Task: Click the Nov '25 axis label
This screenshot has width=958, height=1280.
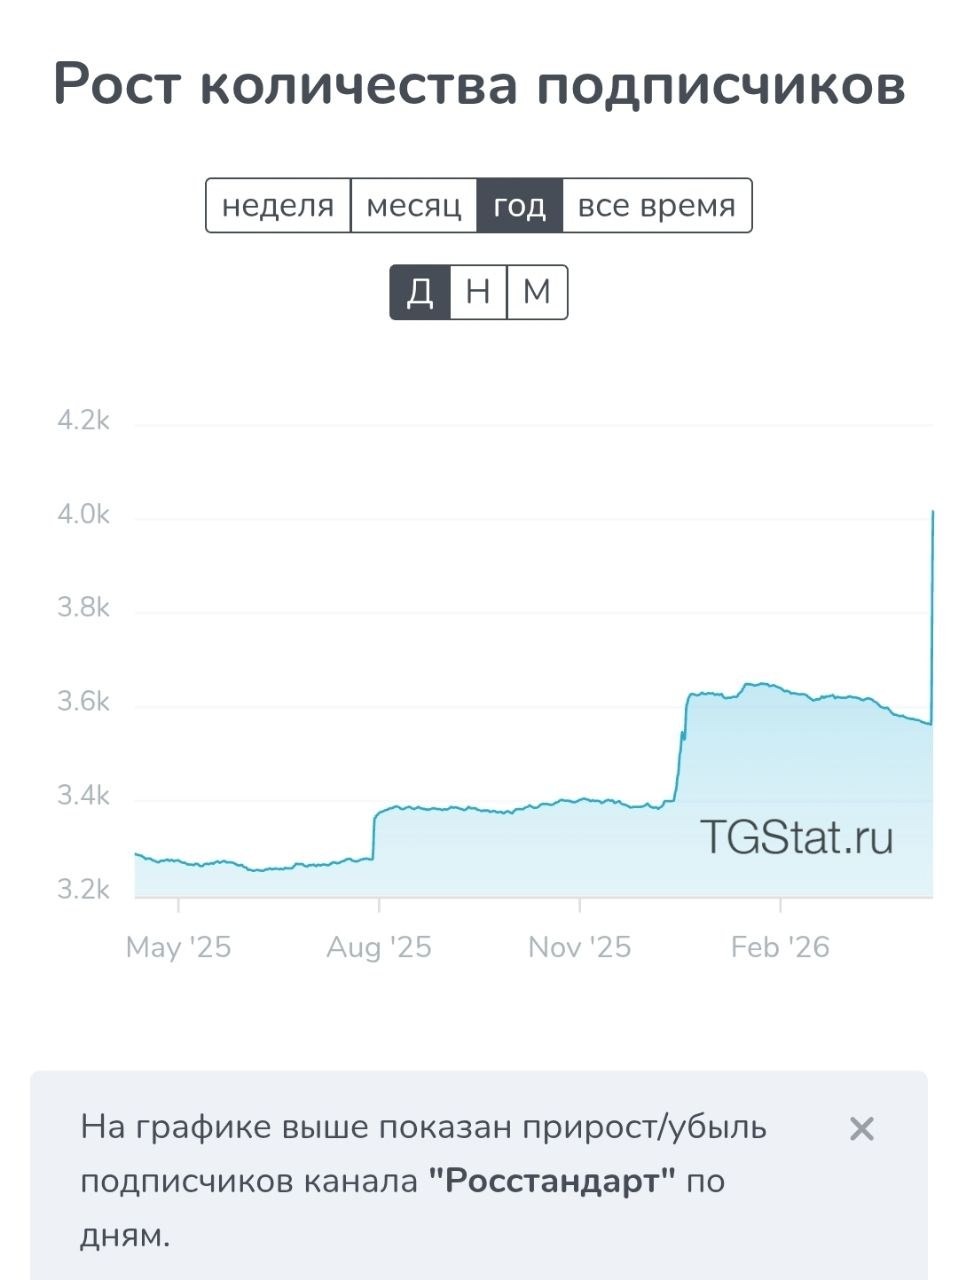Action: point(580,947)
